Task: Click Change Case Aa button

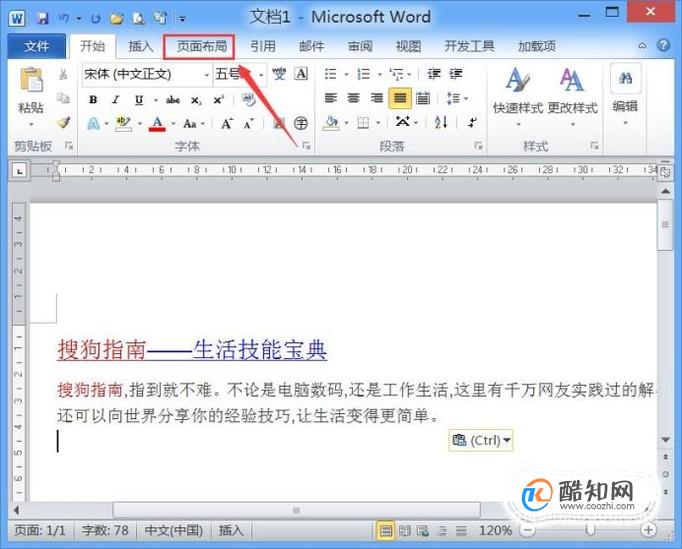Action: 190,124
